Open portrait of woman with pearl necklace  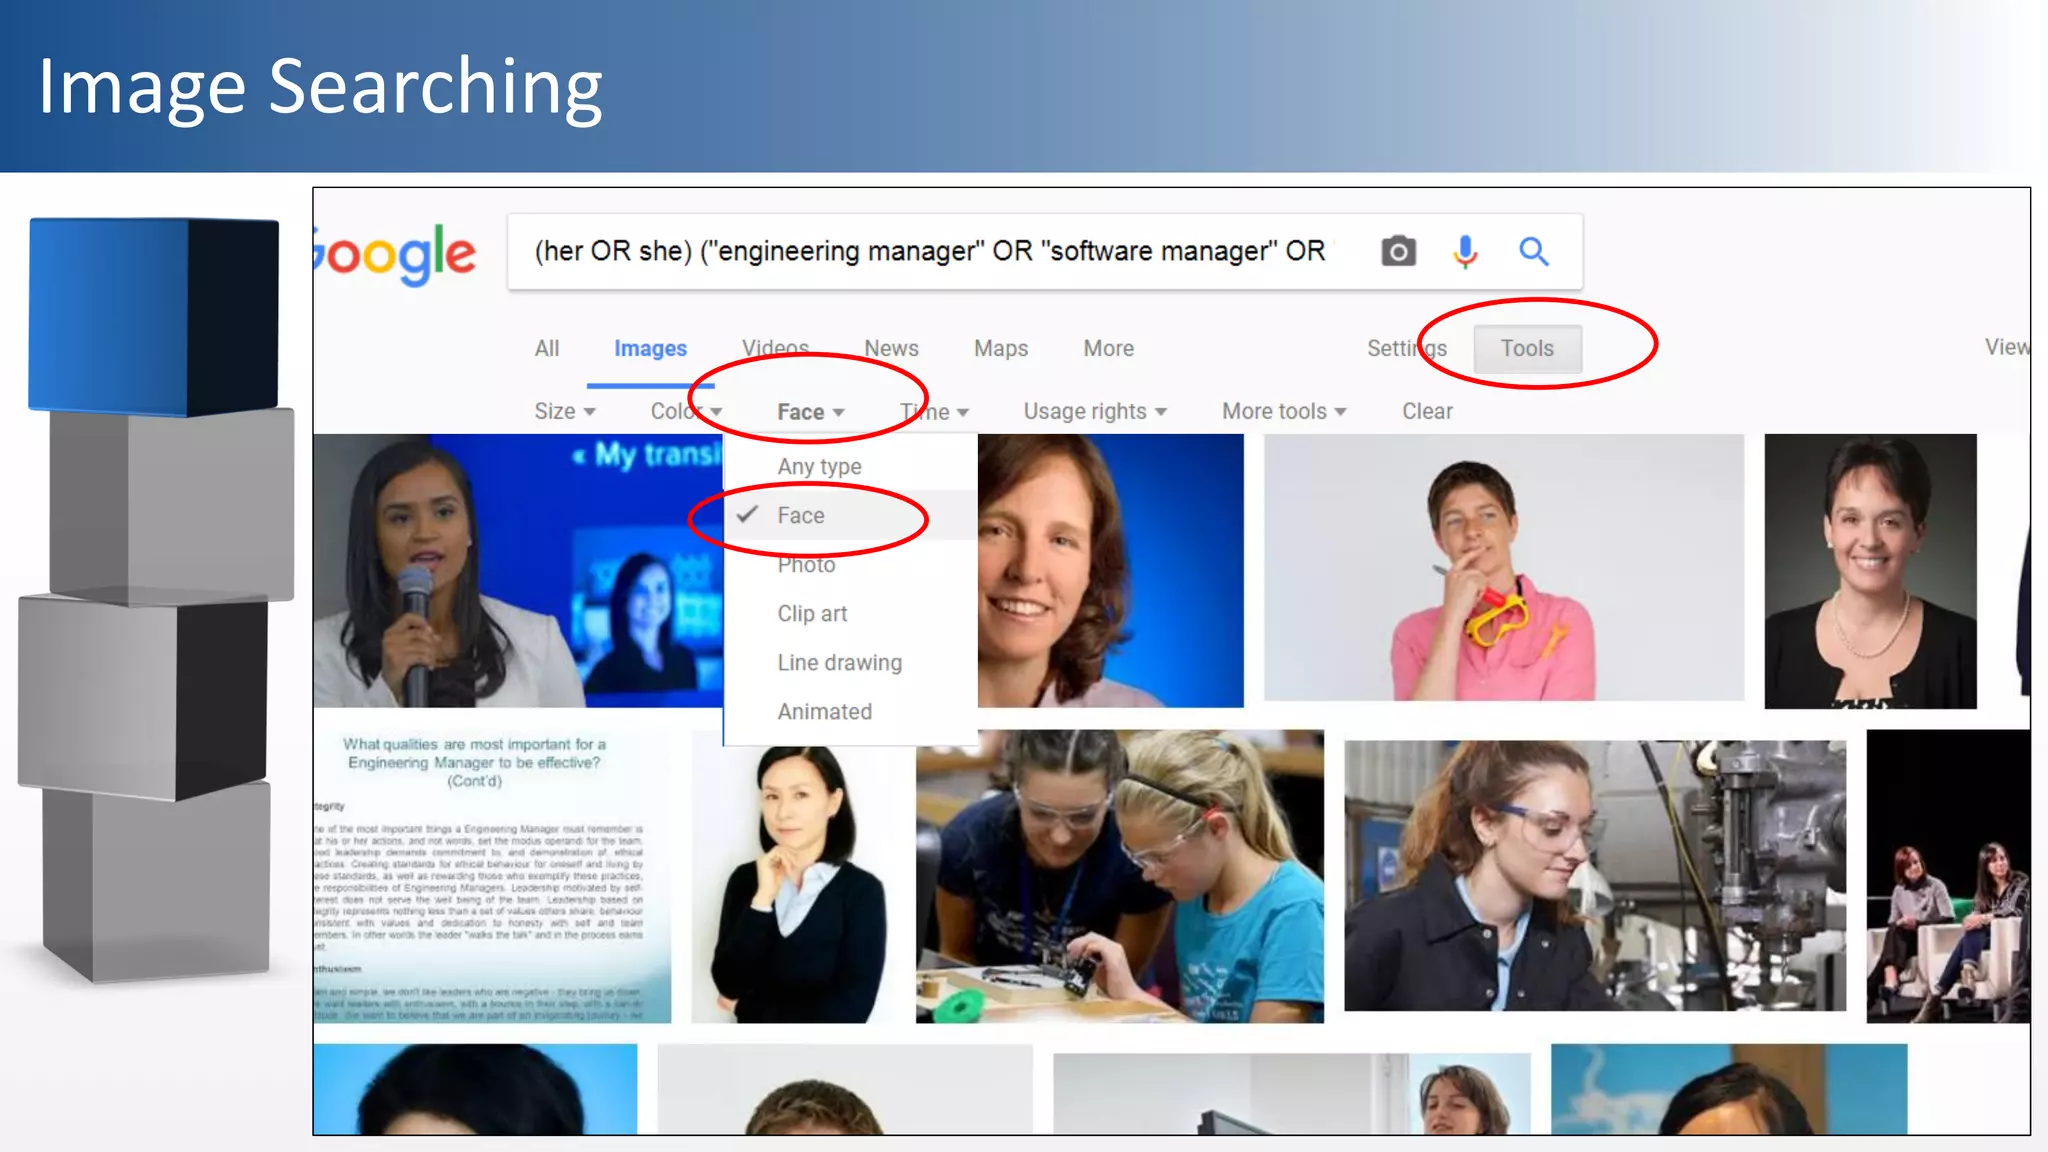[x=1870, y=571]
